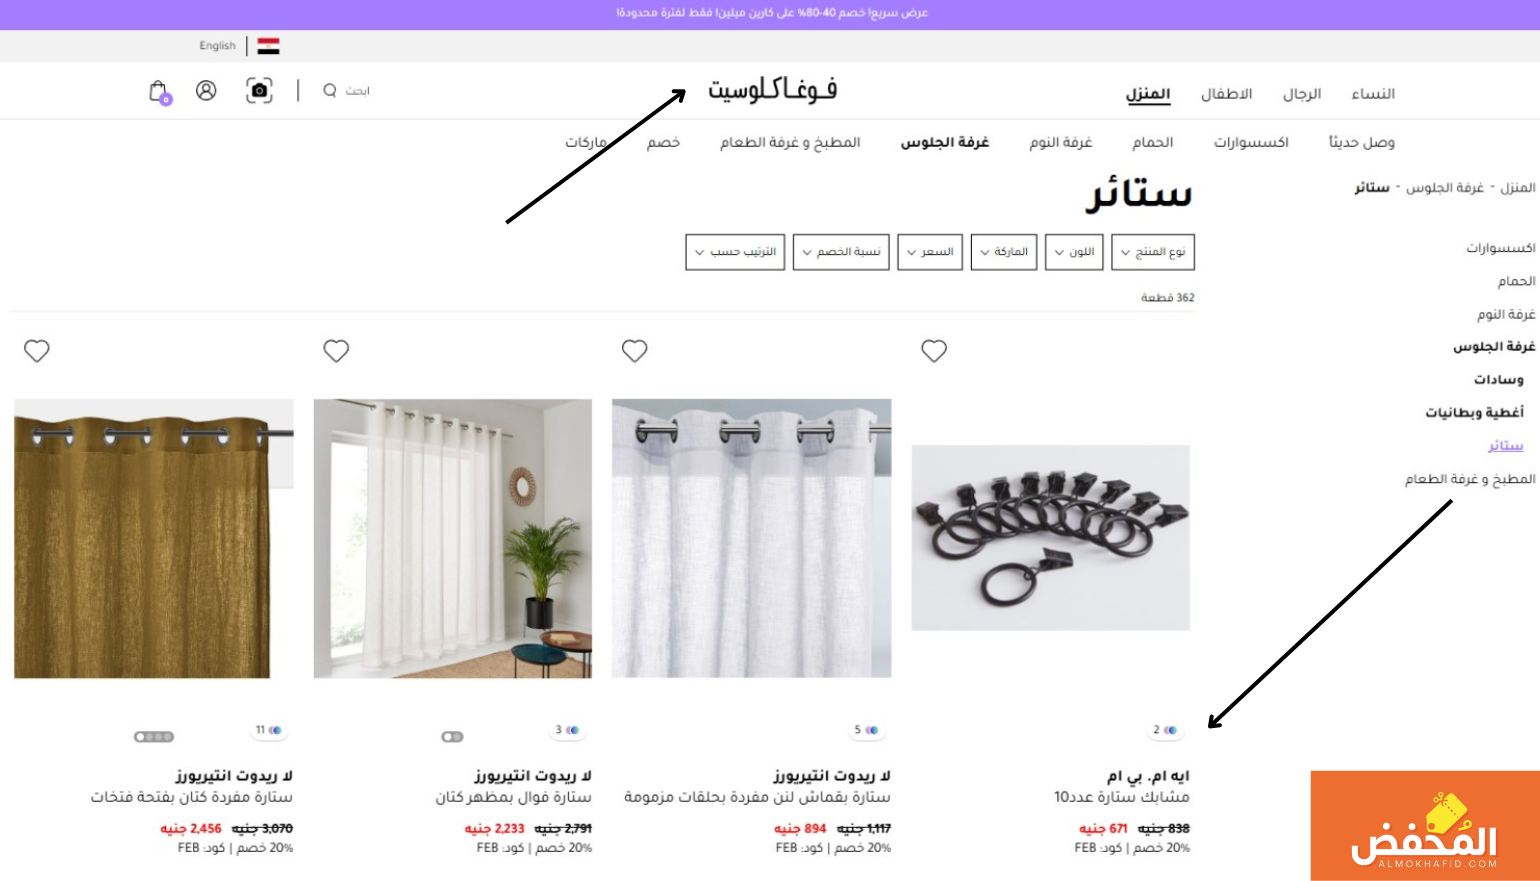
Task: Open the black curtain rings product image
Action: click(1051, 538)
